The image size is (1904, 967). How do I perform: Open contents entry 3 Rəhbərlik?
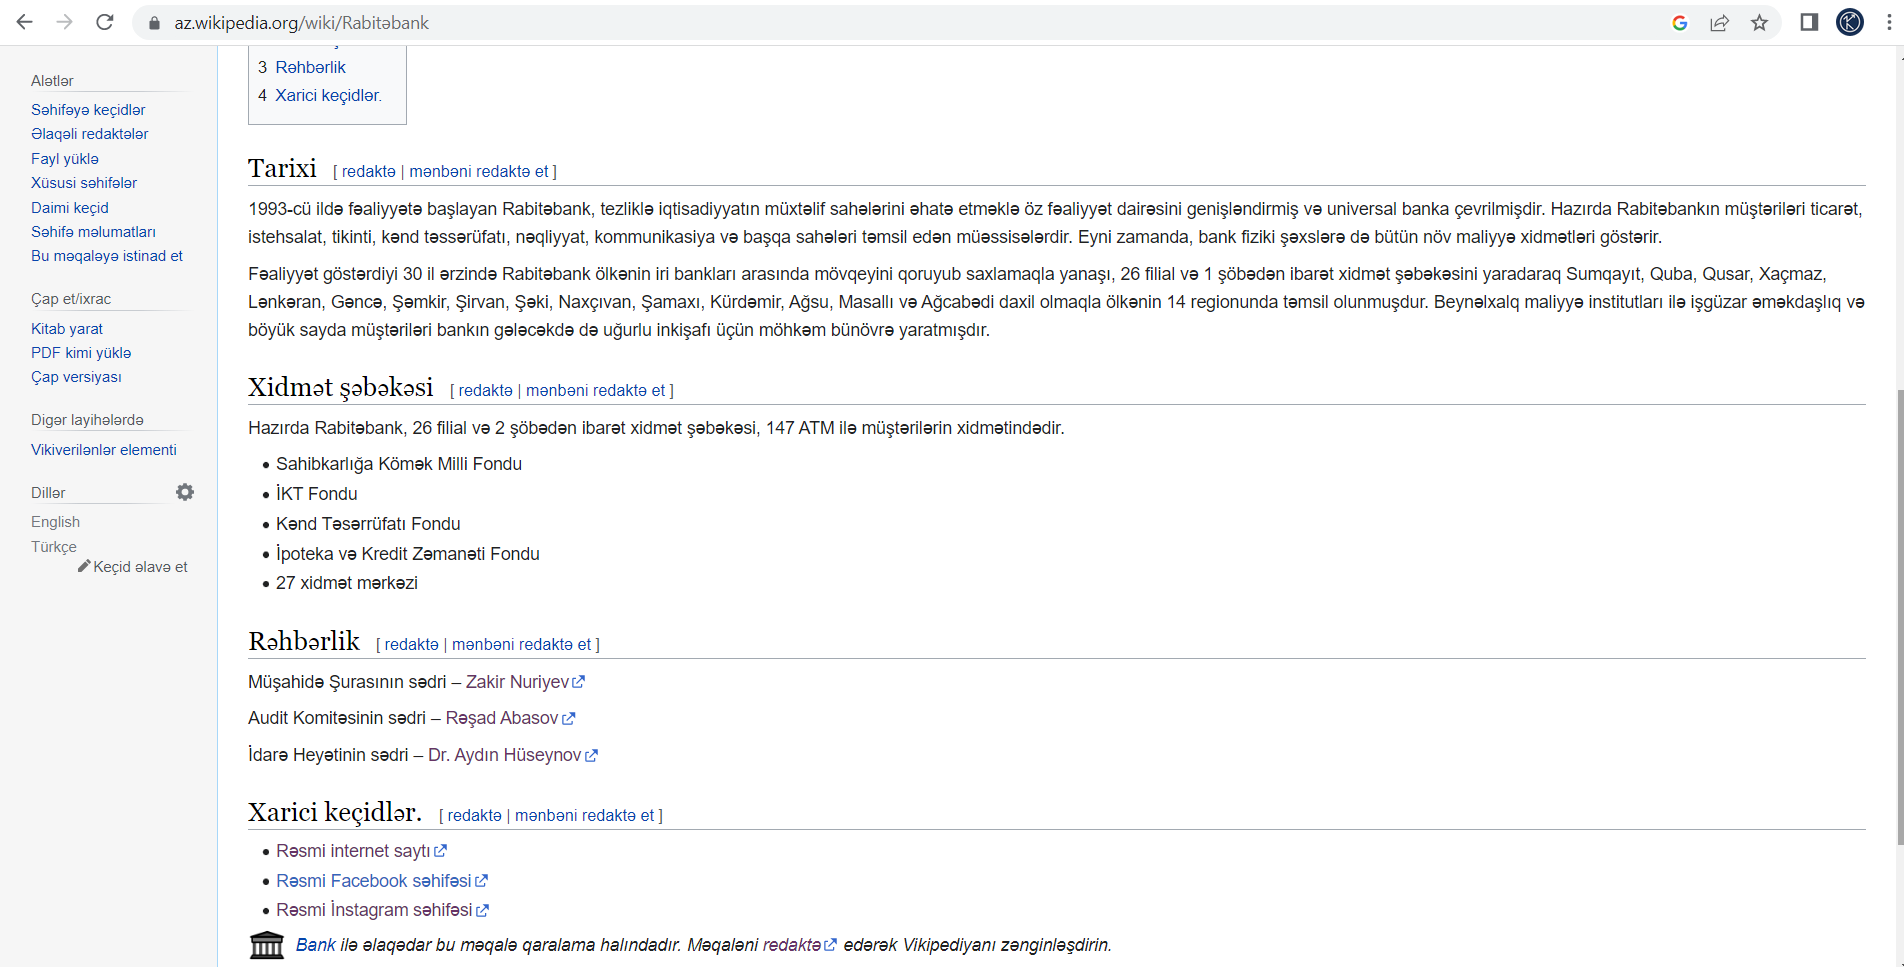302,67
